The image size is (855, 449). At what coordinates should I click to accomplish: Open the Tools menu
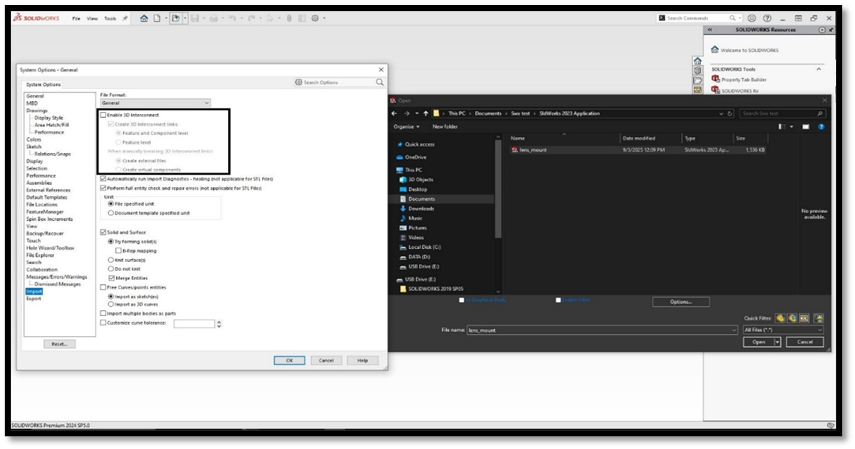pyautogui.click(x=110, y=19)
